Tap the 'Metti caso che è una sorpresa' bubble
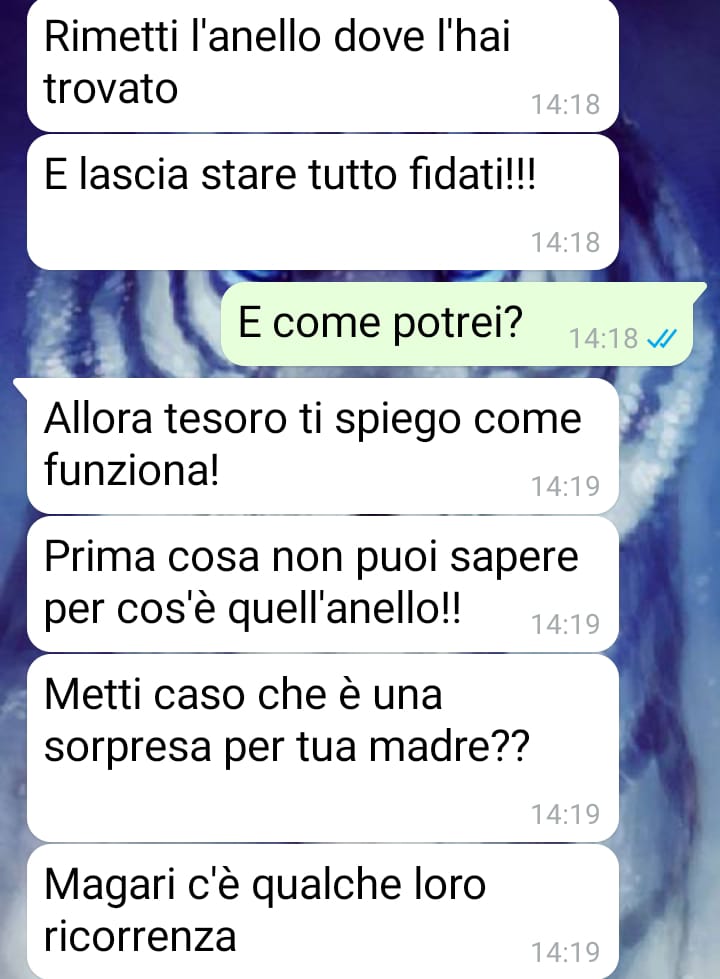720x979 pixels. point(323,748)
